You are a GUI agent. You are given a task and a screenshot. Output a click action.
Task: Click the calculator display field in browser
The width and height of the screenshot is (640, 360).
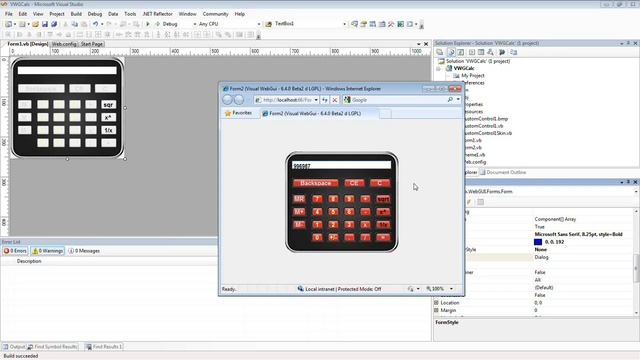[x=342, y=165]
